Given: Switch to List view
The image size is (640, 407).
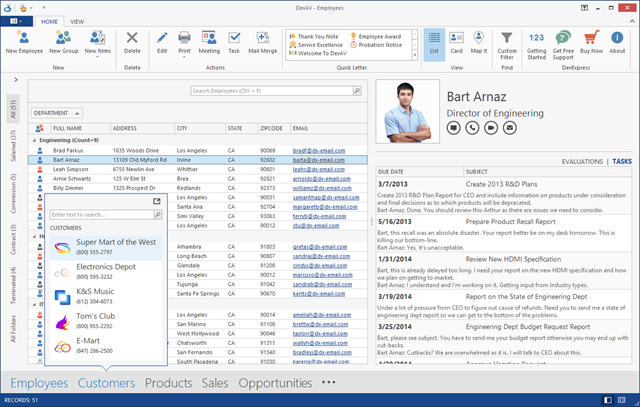Looking at the screenshot, I should [x=434, y=43].
